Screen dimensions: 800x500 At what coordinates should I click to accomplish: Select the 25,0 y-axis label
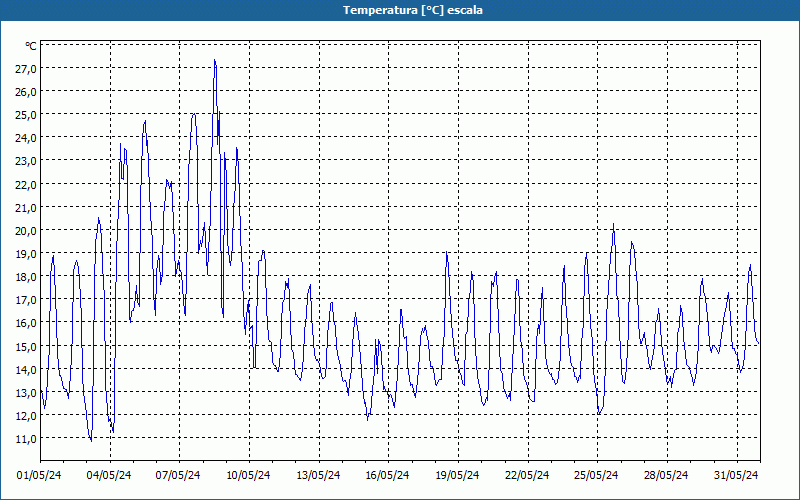point(26,115)
